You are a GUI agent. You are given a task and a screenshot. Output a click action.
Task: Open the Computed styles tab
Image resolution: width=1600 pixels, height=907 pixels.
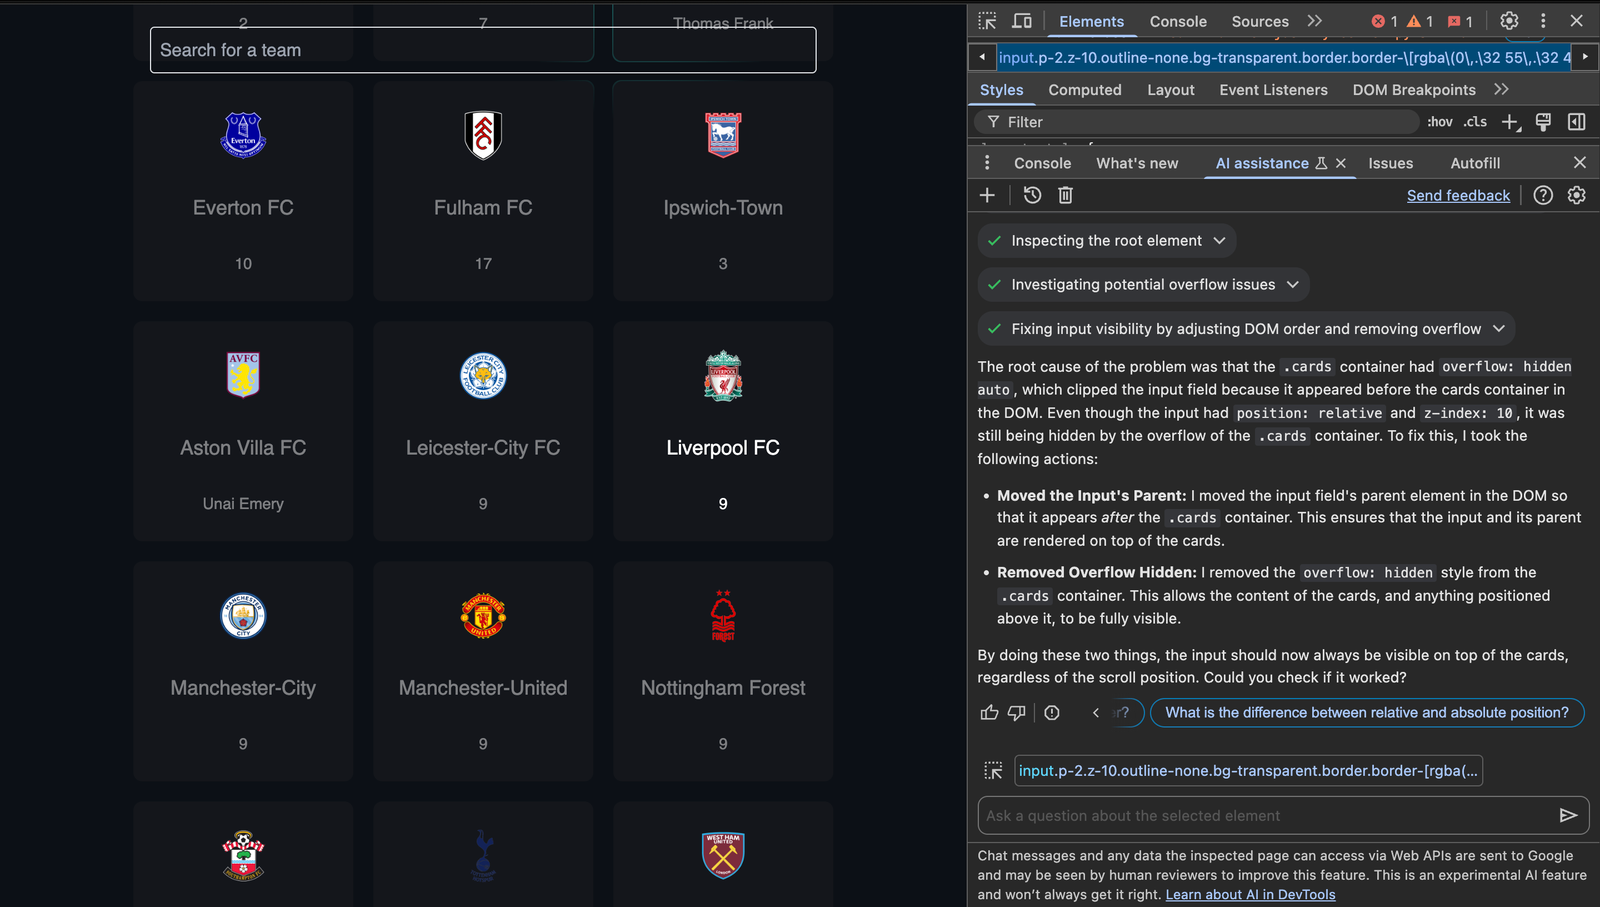(x=1085, y=90)
